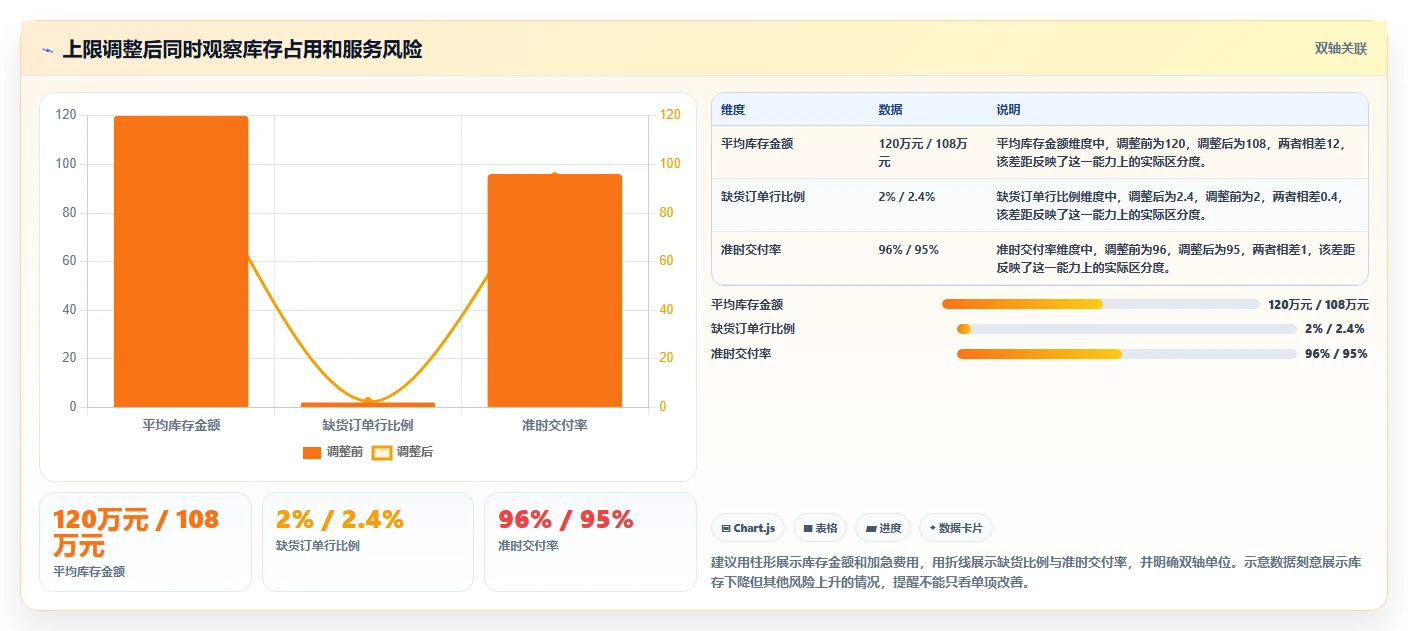This screenshot has width=1408, height=631.
Task: Click table cell 96% / 95%
Action: coord(908,250)
